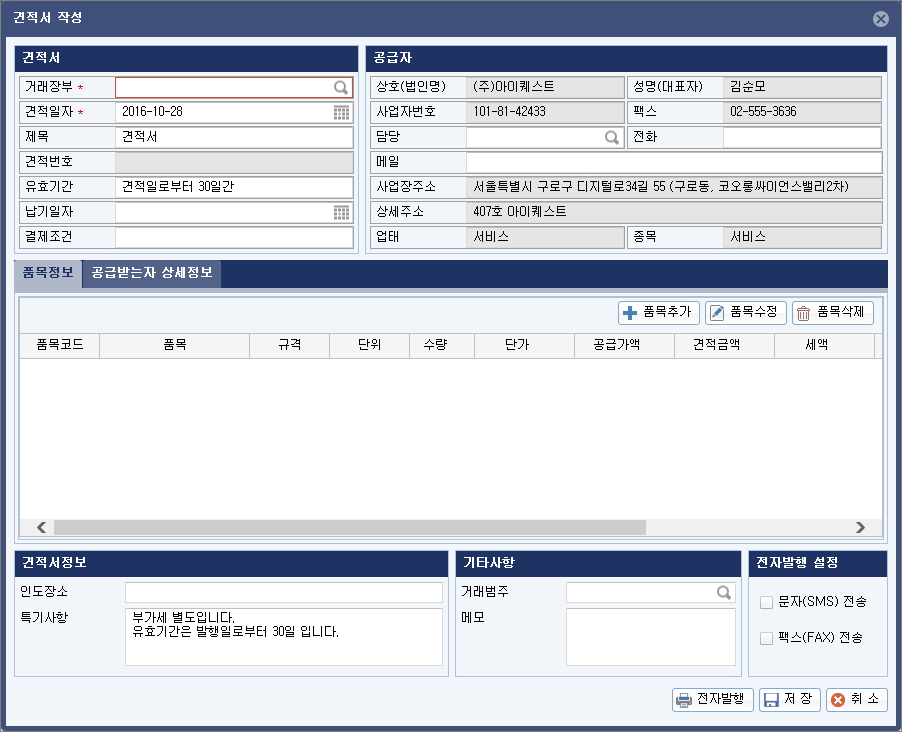The width and height of the screenshot is (902, 732).
Task: Click 품목코드 column header
Action: 60,345
